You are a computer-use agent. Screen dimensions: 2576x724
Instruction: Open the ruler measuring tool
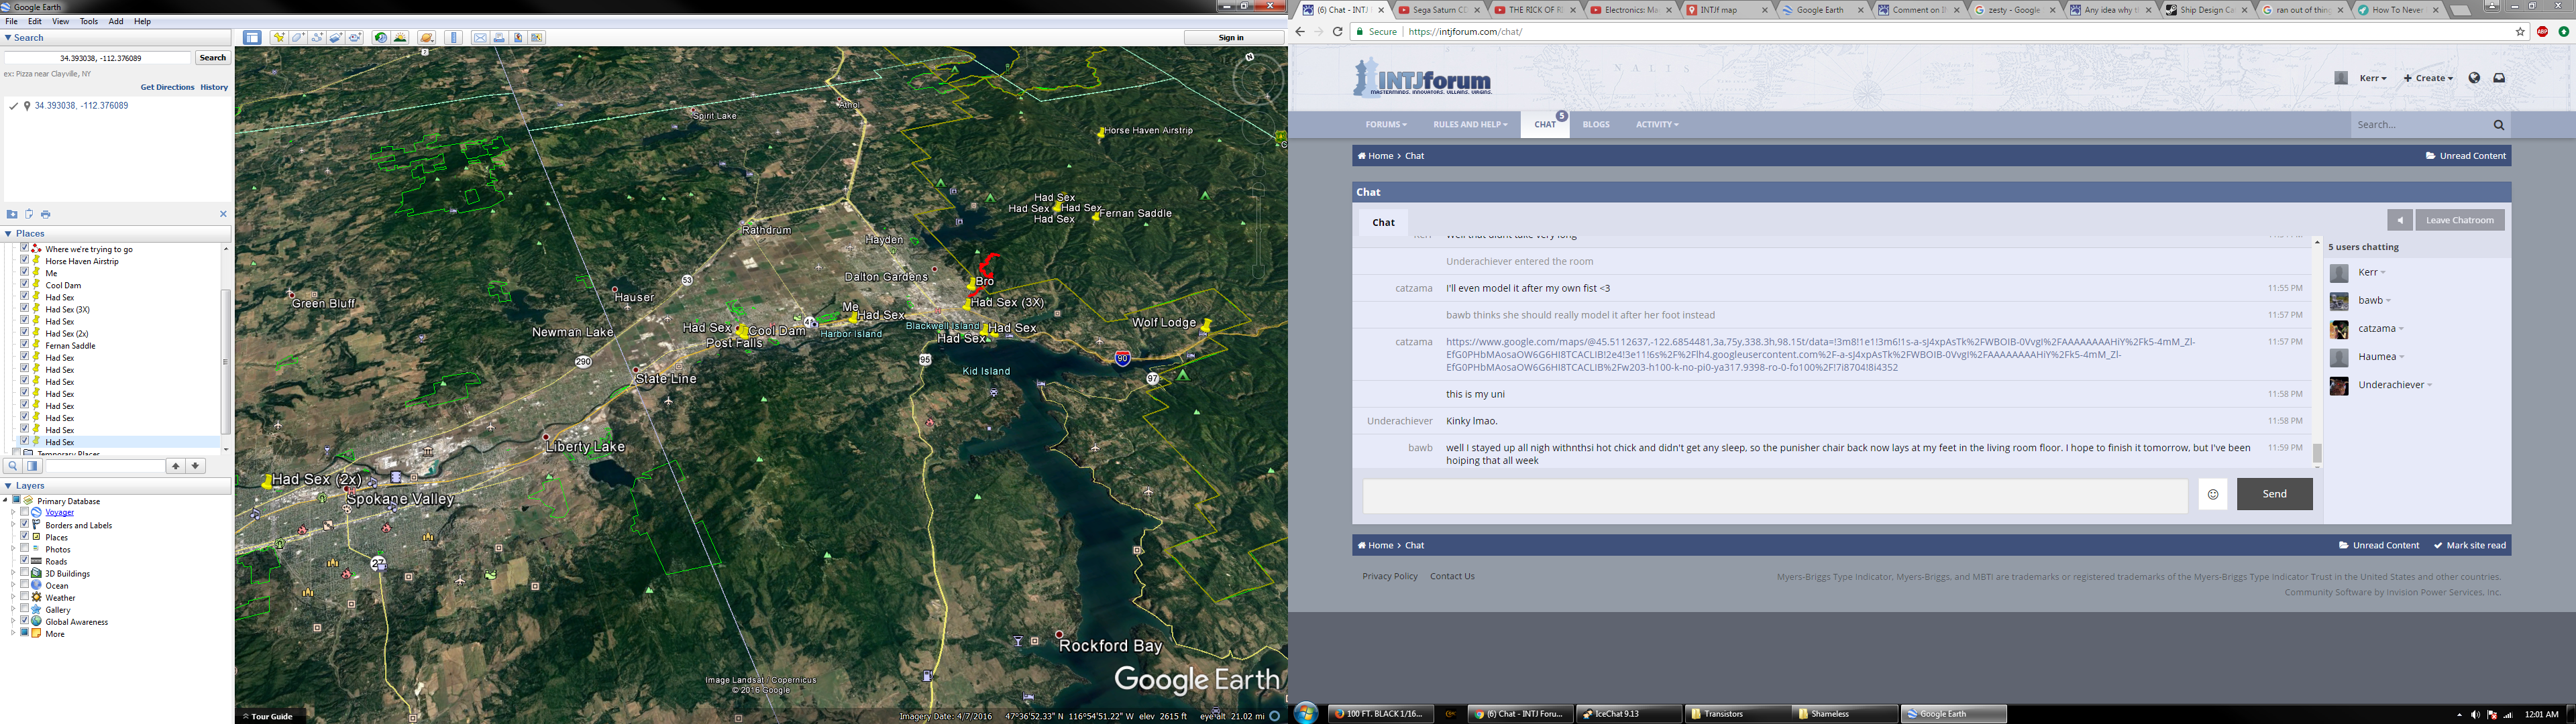click(x=453, y=38)
